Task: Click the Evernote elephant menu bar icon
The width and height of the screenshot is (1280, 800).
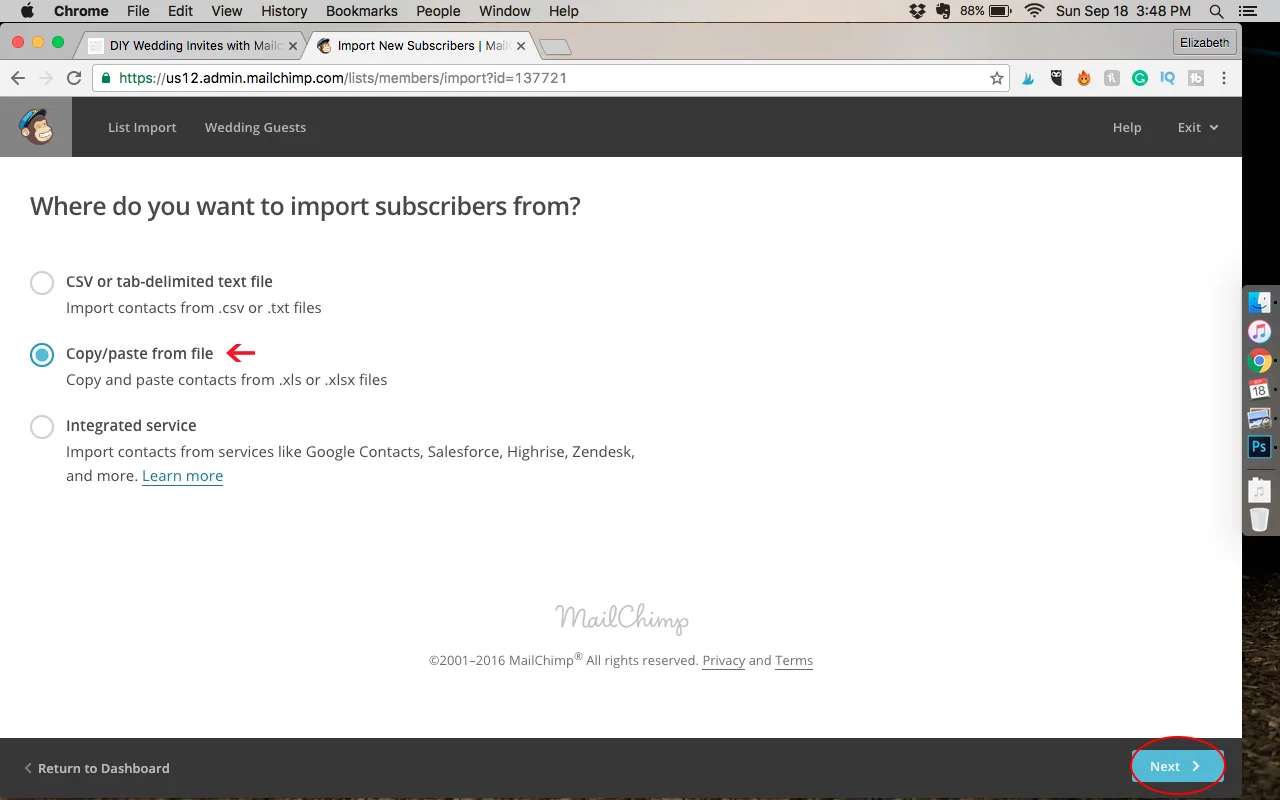Action: tap(942, 11)
